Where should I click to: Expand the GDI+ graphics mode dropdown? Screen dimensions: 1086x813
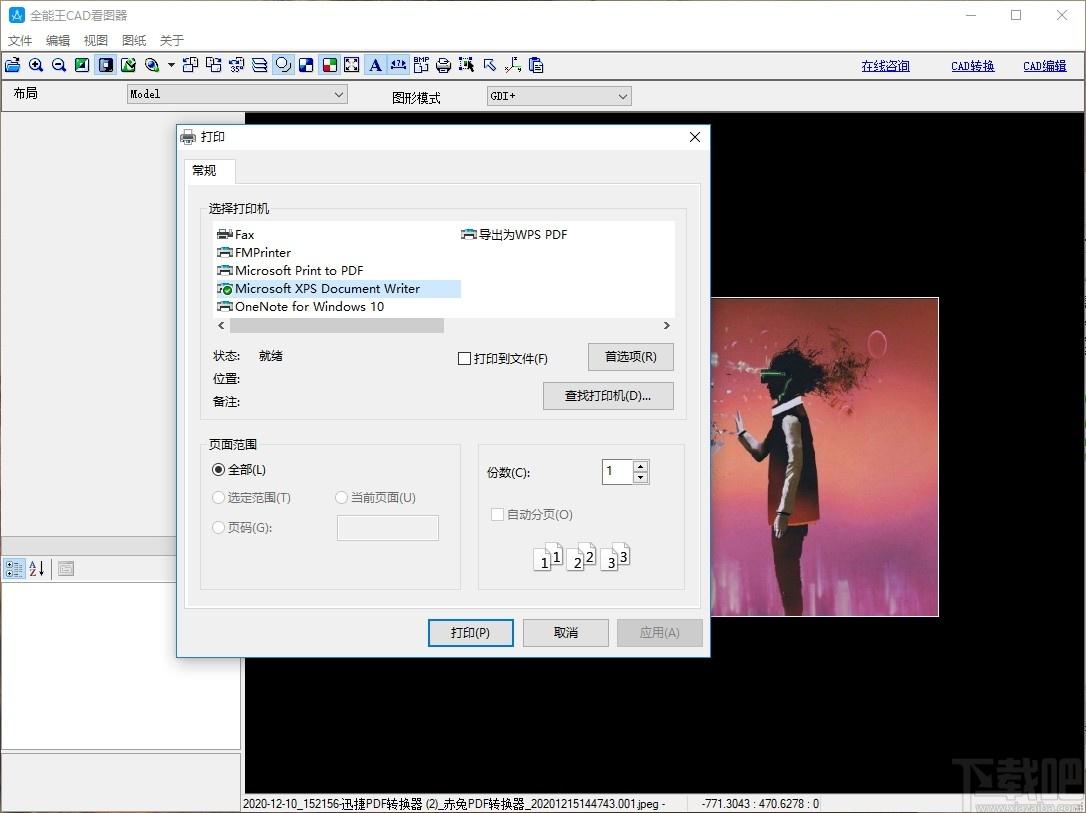(x=559, y=96)
